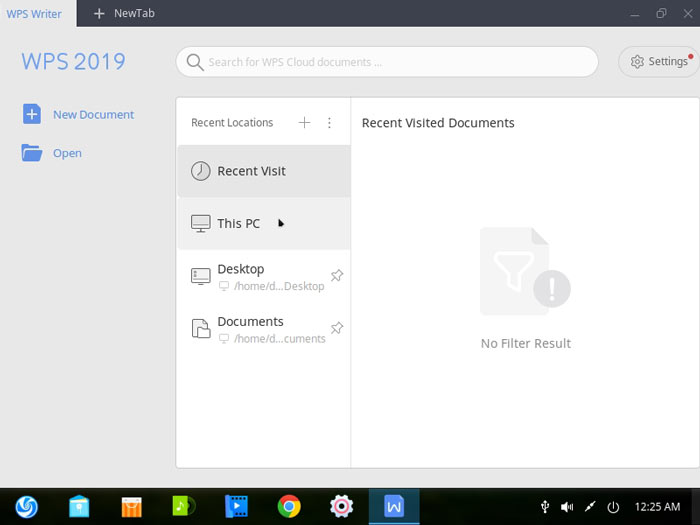
Task: Open the file manager dock icon
Action: coord(79,507)
